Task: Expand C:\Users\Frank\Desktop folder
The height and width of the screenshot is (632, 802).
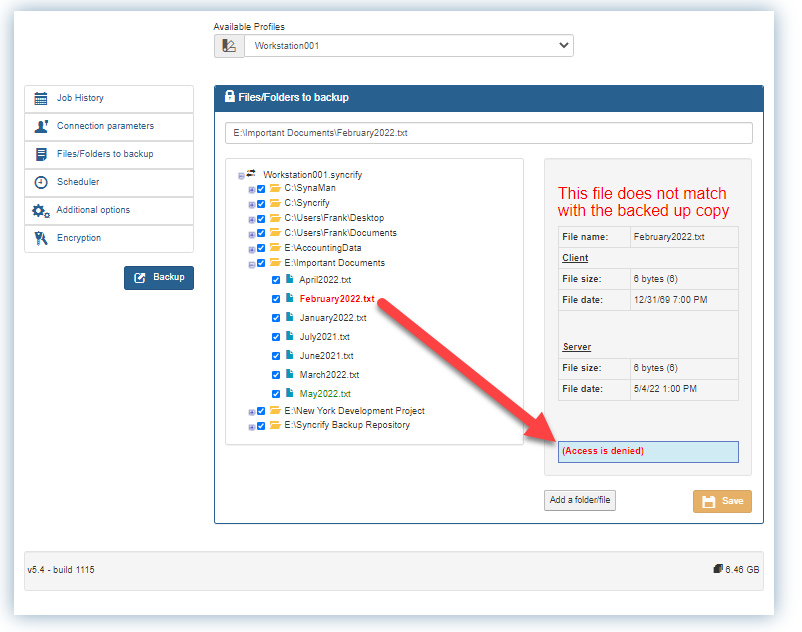Action: 252,220
